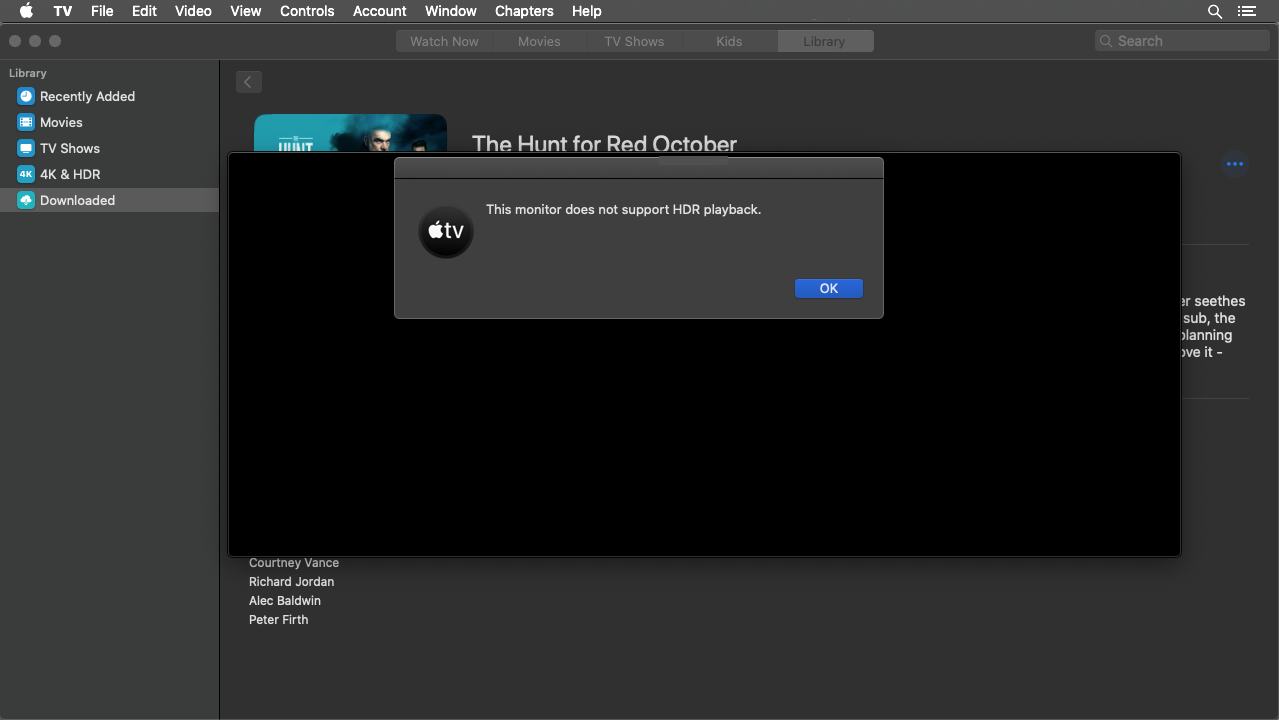
Task: Open the Apple menu
Action: pos(27,11)
